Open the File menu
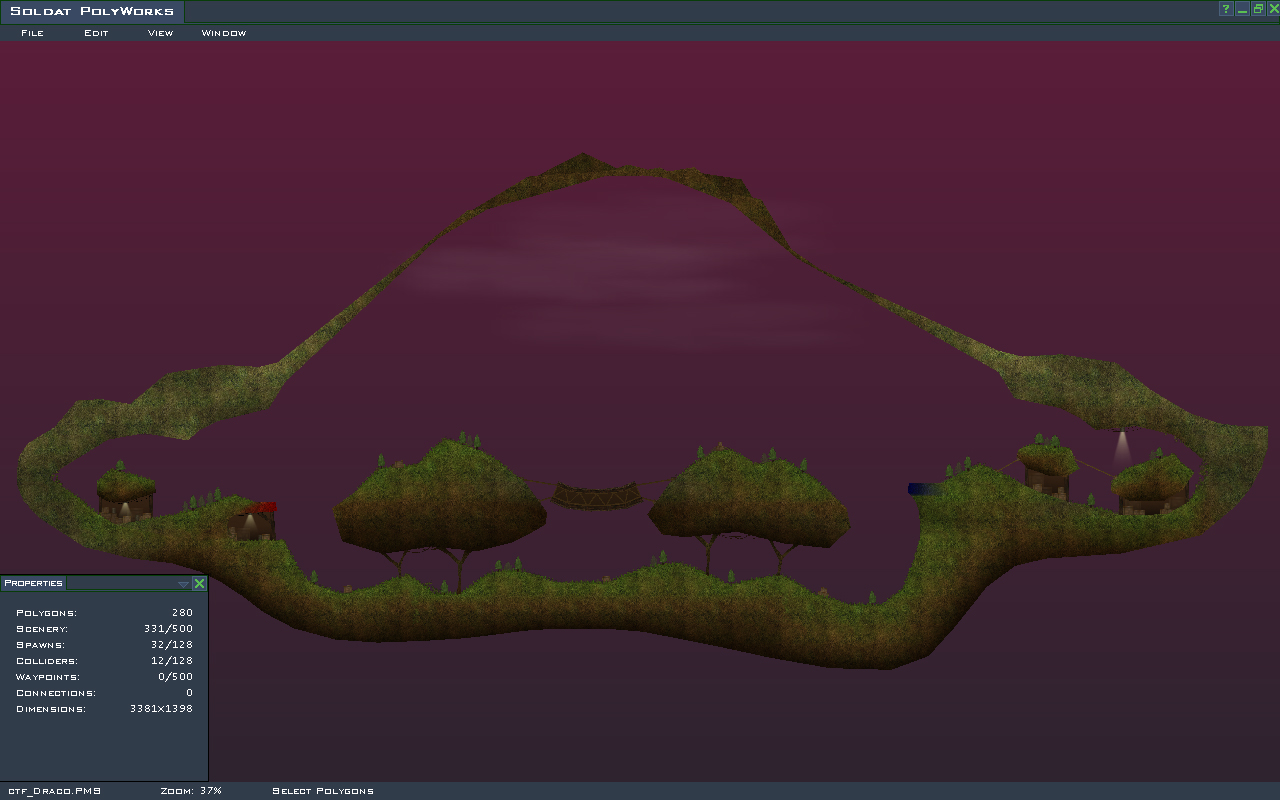The height and width of the screenshot is (800, 1280). 32,33
